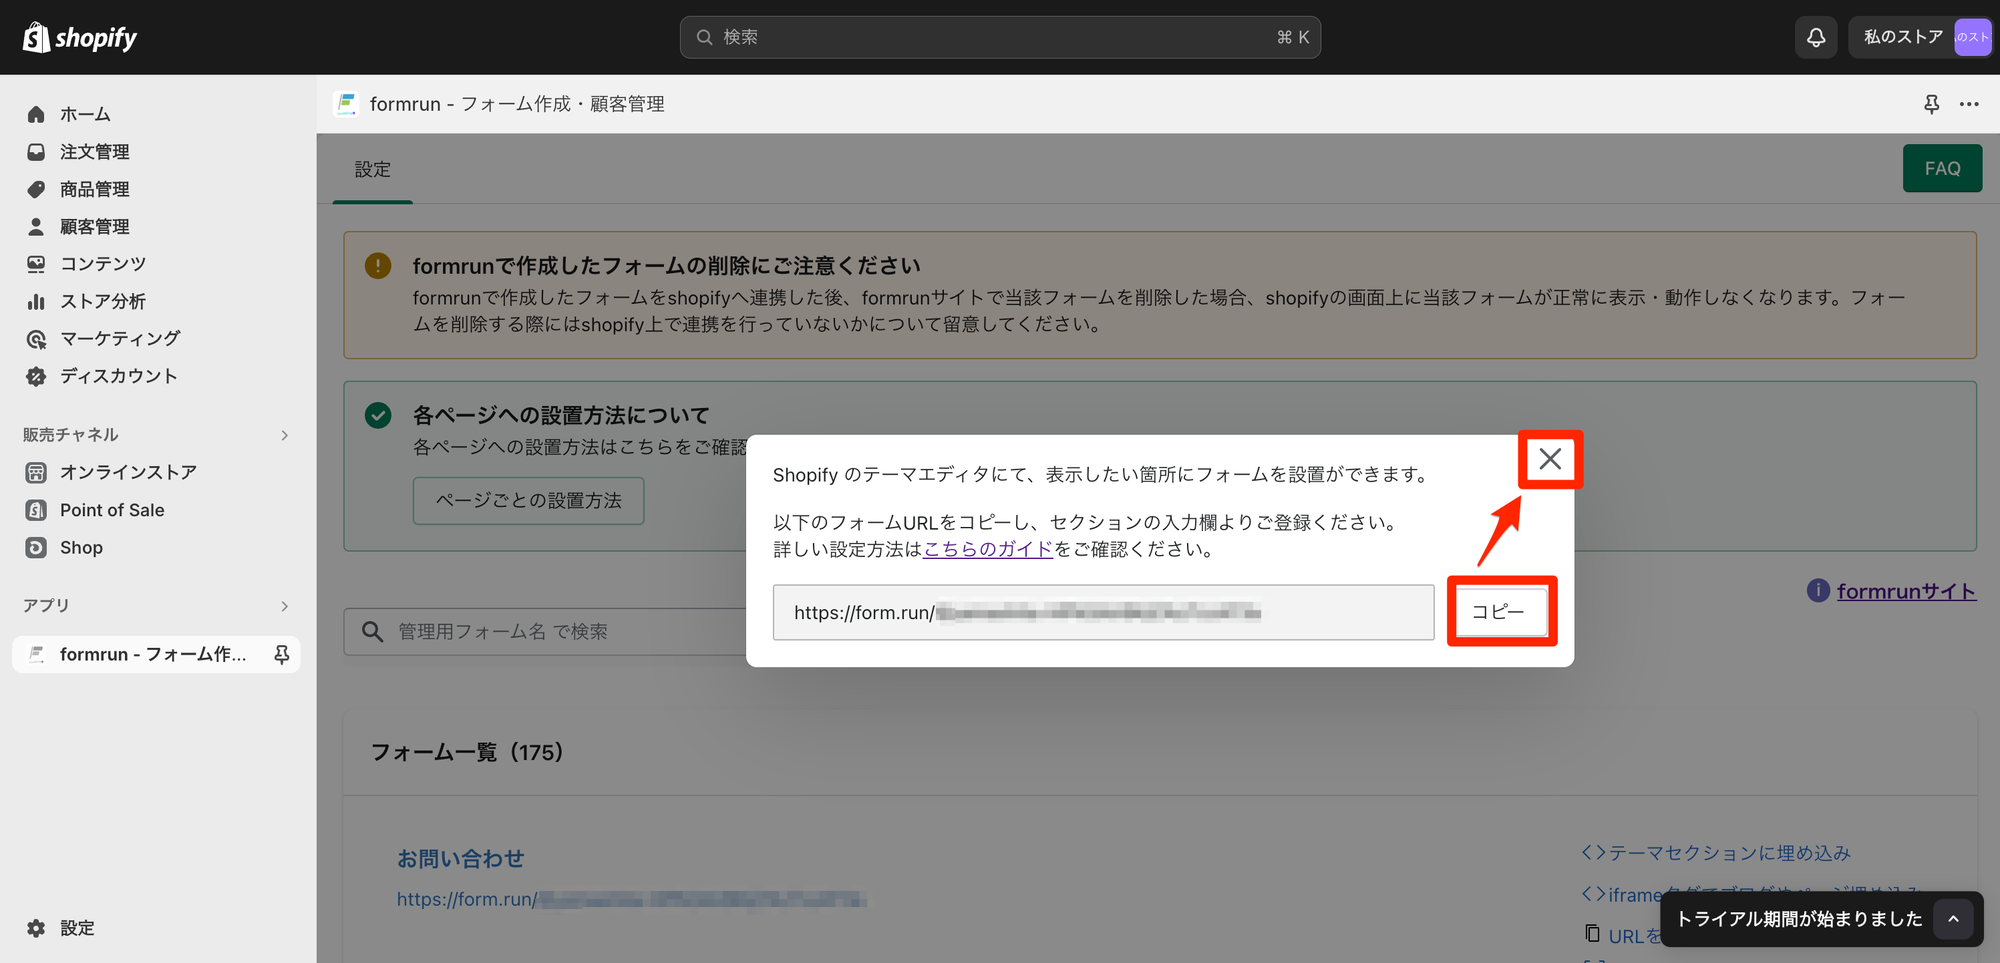Image resolution: width=2000 pixels, height=963 pixels.
Task: Unpin formrun app in sidebar
Action: point(282,654)
